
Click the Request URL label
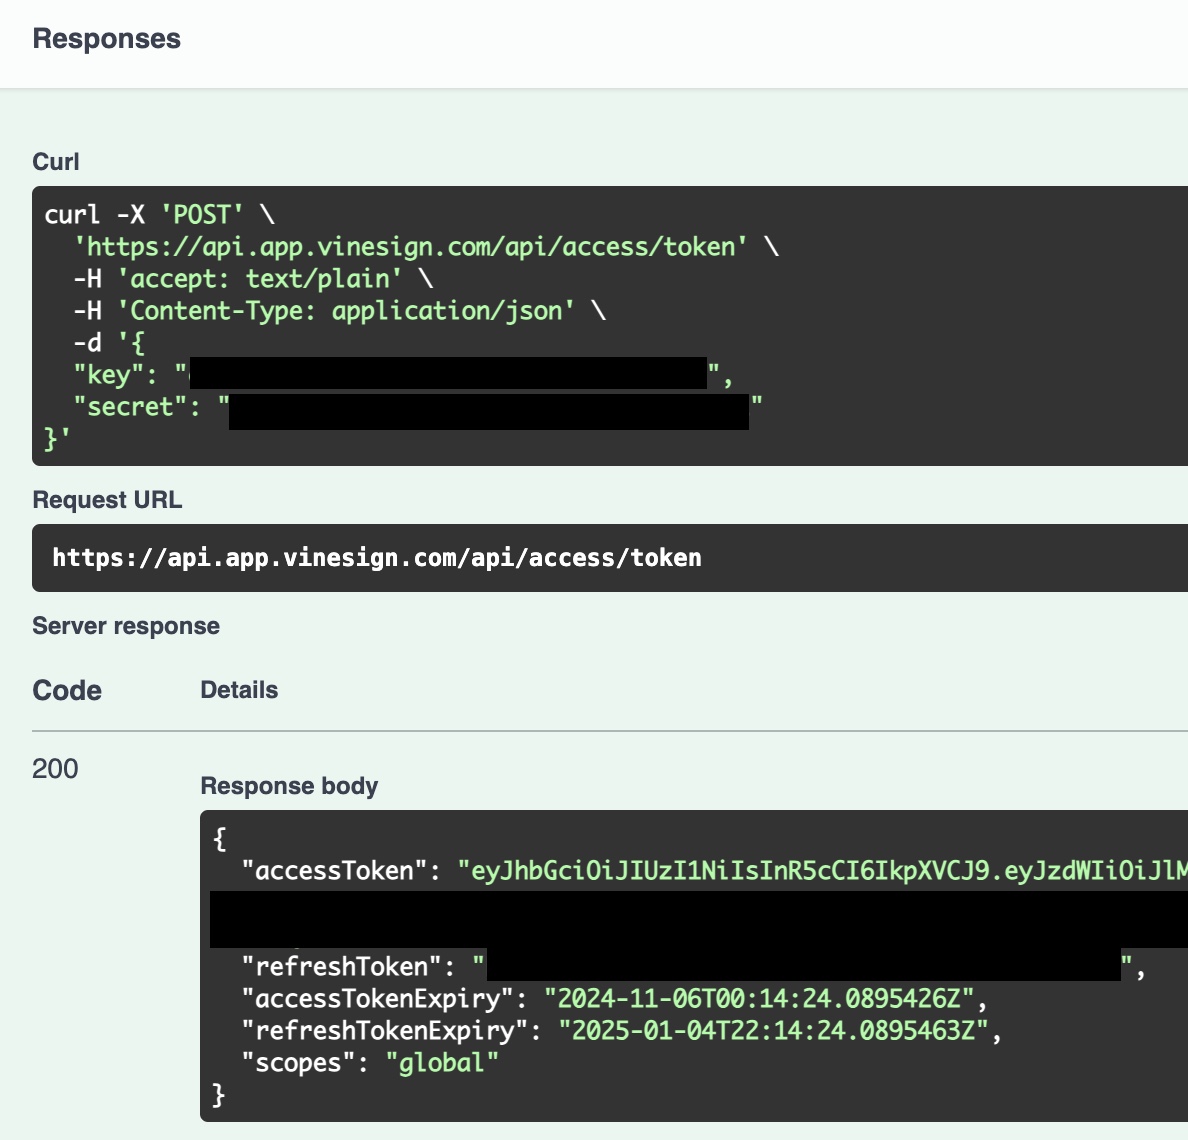[107, 500]
